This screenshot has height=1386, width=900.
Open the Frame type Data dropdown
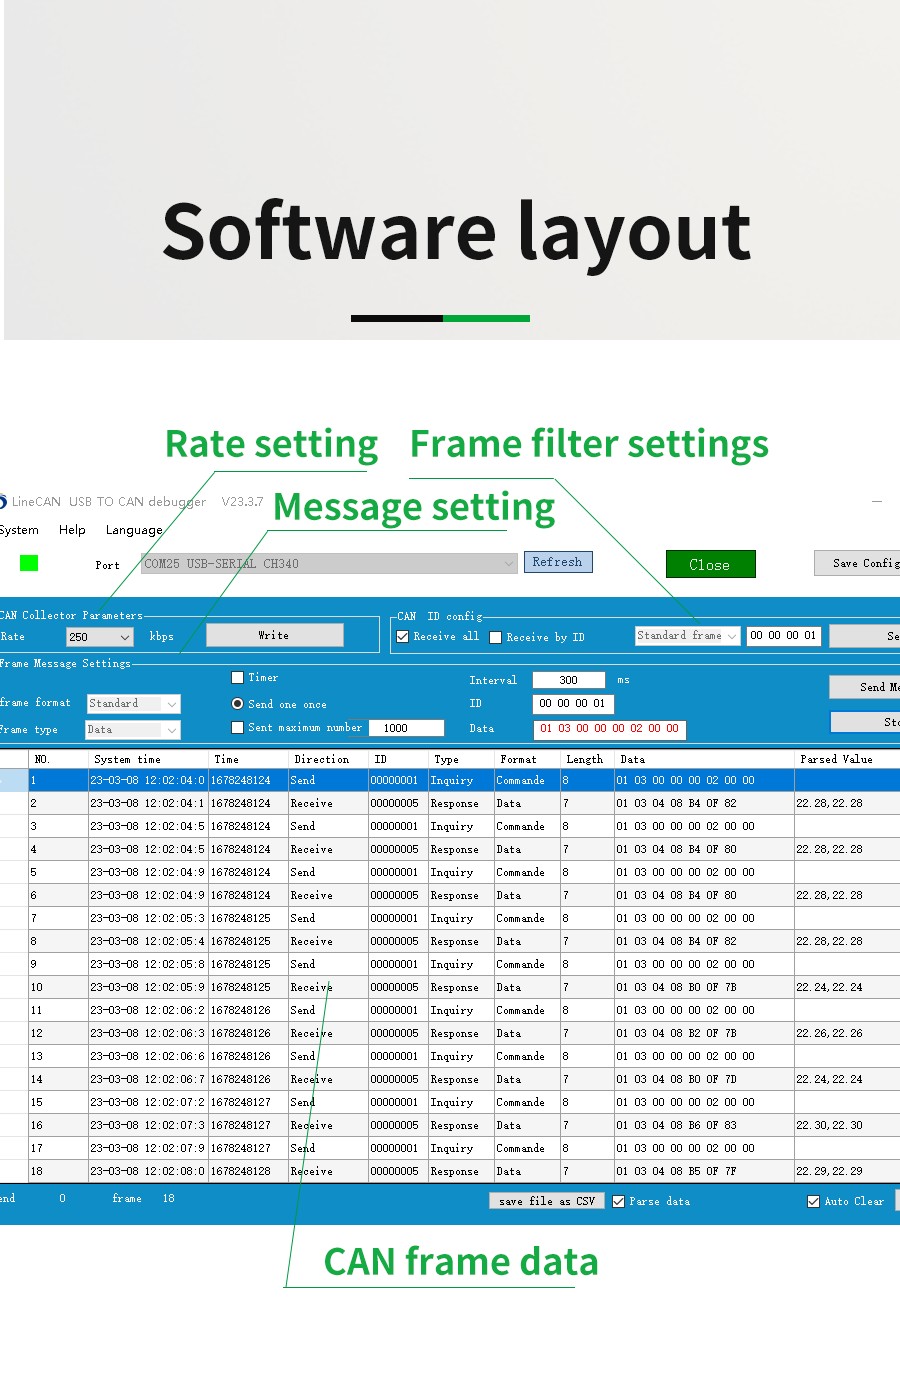pyautogui.click(x=171, y=730)
